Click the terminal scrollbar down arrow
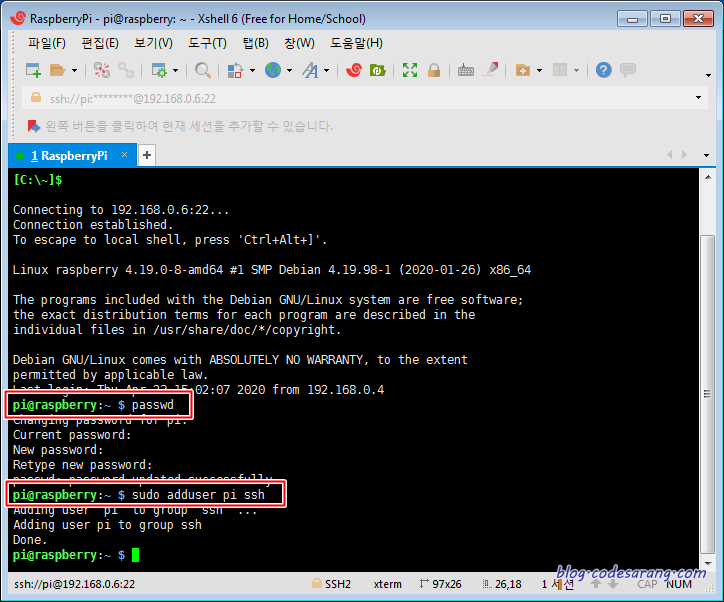 pos(708,564)
